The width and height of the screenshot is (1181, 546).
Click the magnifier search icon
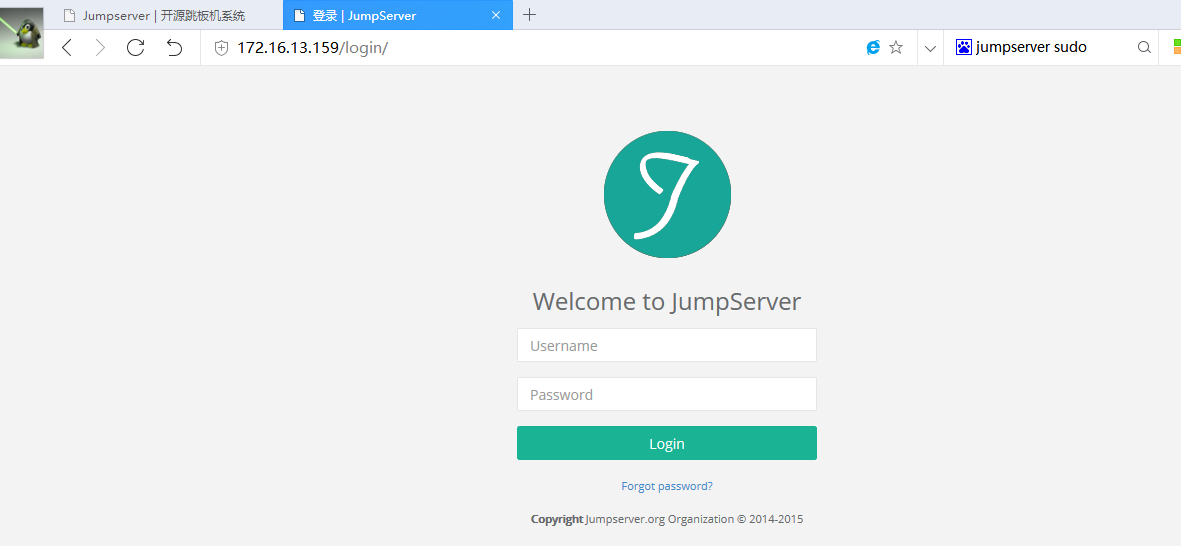[x=1143, y=47]
